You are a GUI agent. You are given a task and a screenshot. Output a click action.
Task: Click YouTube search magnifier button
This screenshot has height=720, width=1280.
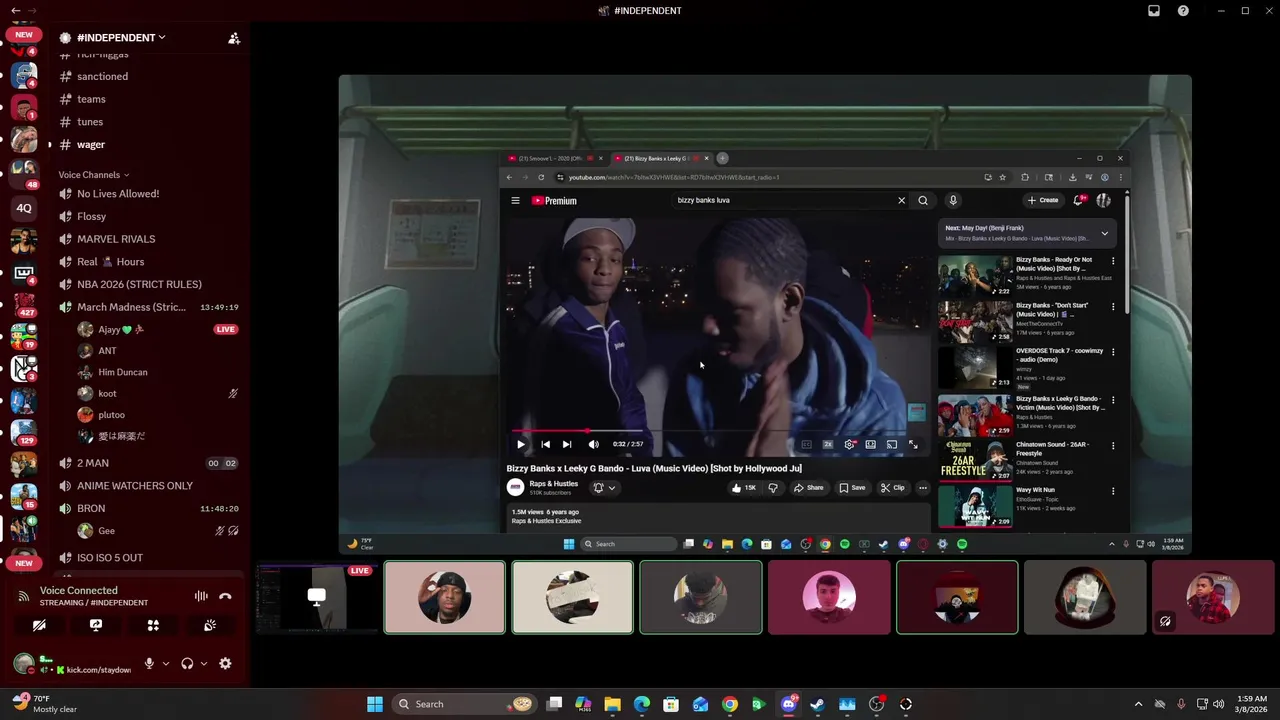pos(923,201)
